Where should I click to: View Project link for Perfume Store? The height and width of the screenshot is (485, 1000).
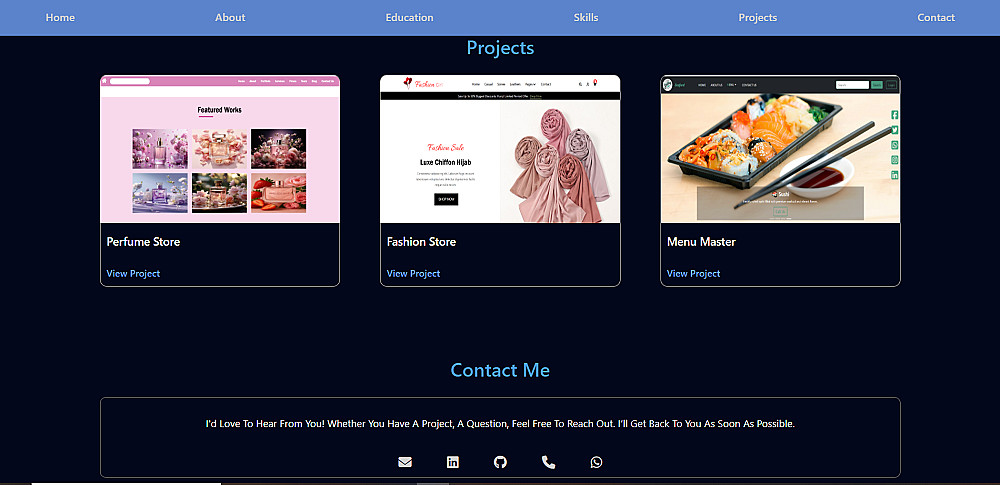133,273
